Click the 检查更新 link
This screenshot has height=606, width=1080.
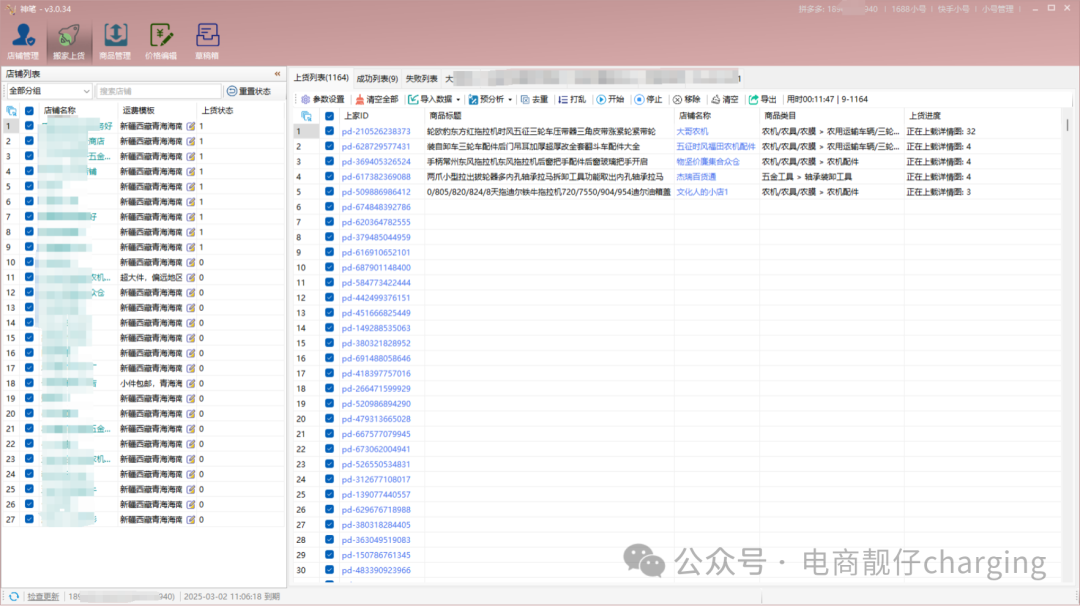pos(43,596)
